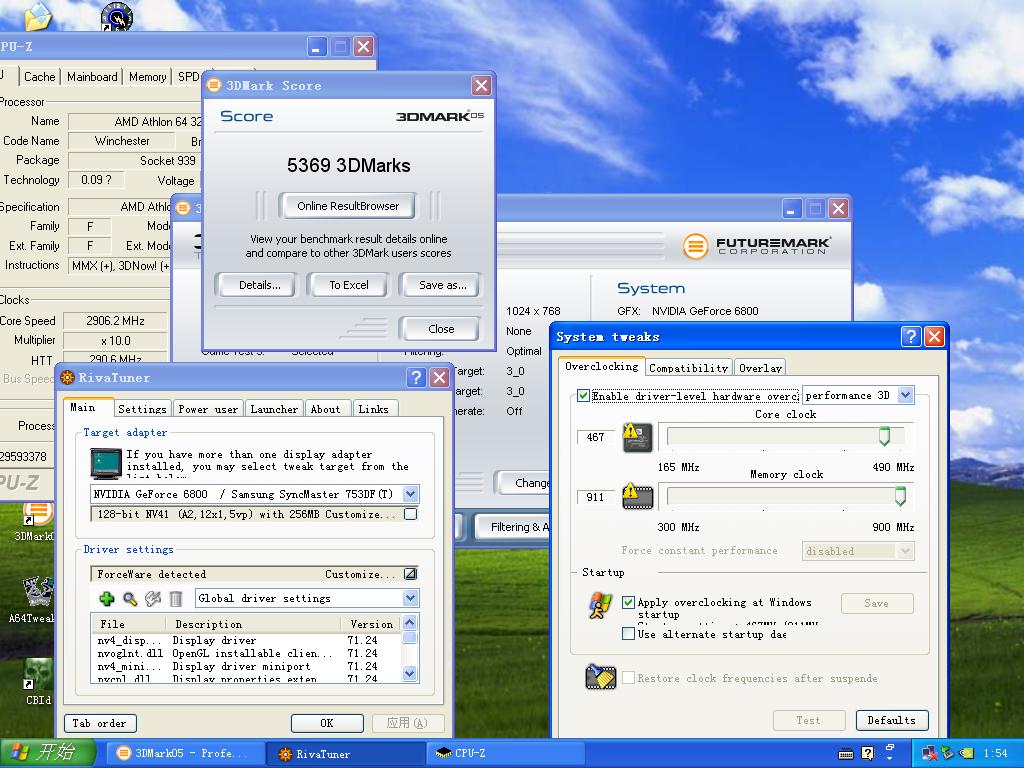This screenshot has height=768, width=1024.
Task: Click the ForceWare Customize arrow icon
Action: pyautogui.click(x=410, y=574)
